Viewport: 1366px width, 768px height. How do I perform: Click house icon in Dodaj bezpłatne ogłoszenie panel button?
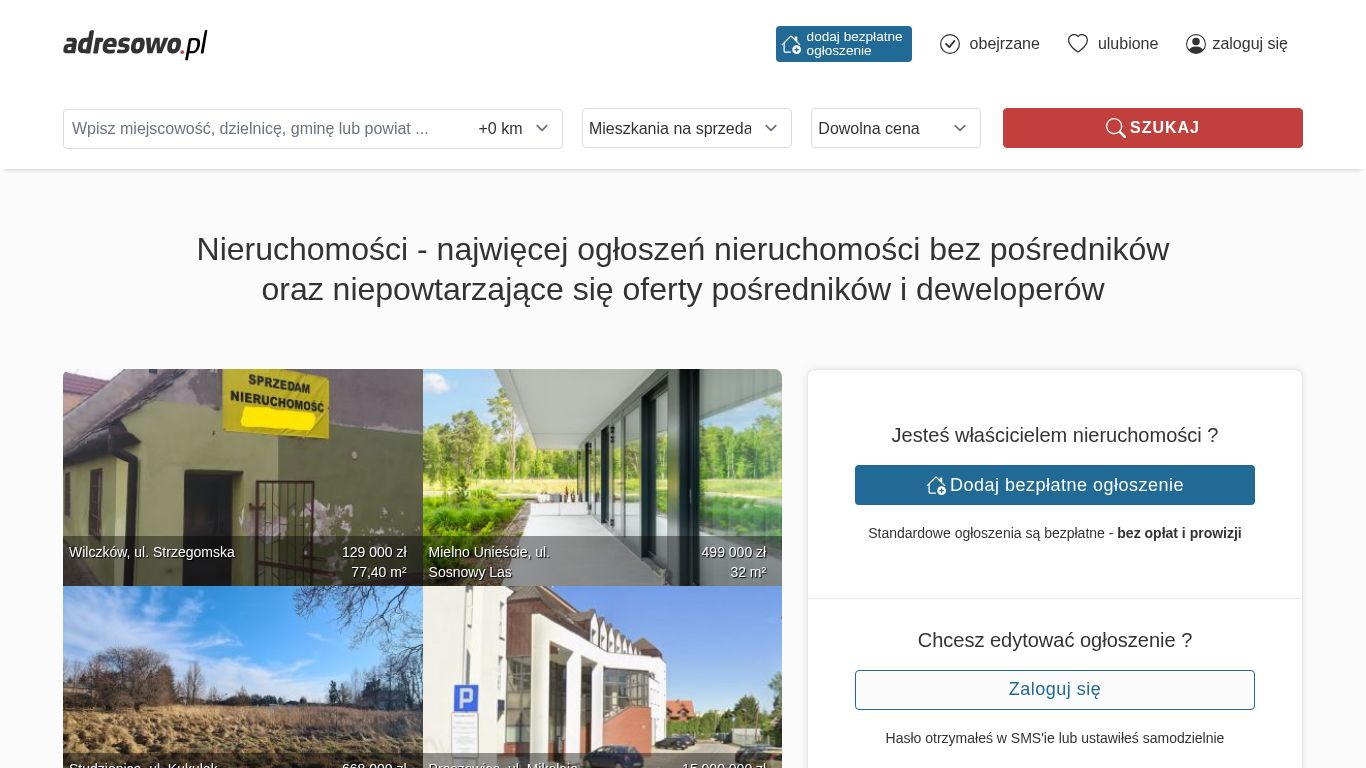click(936, 485)
